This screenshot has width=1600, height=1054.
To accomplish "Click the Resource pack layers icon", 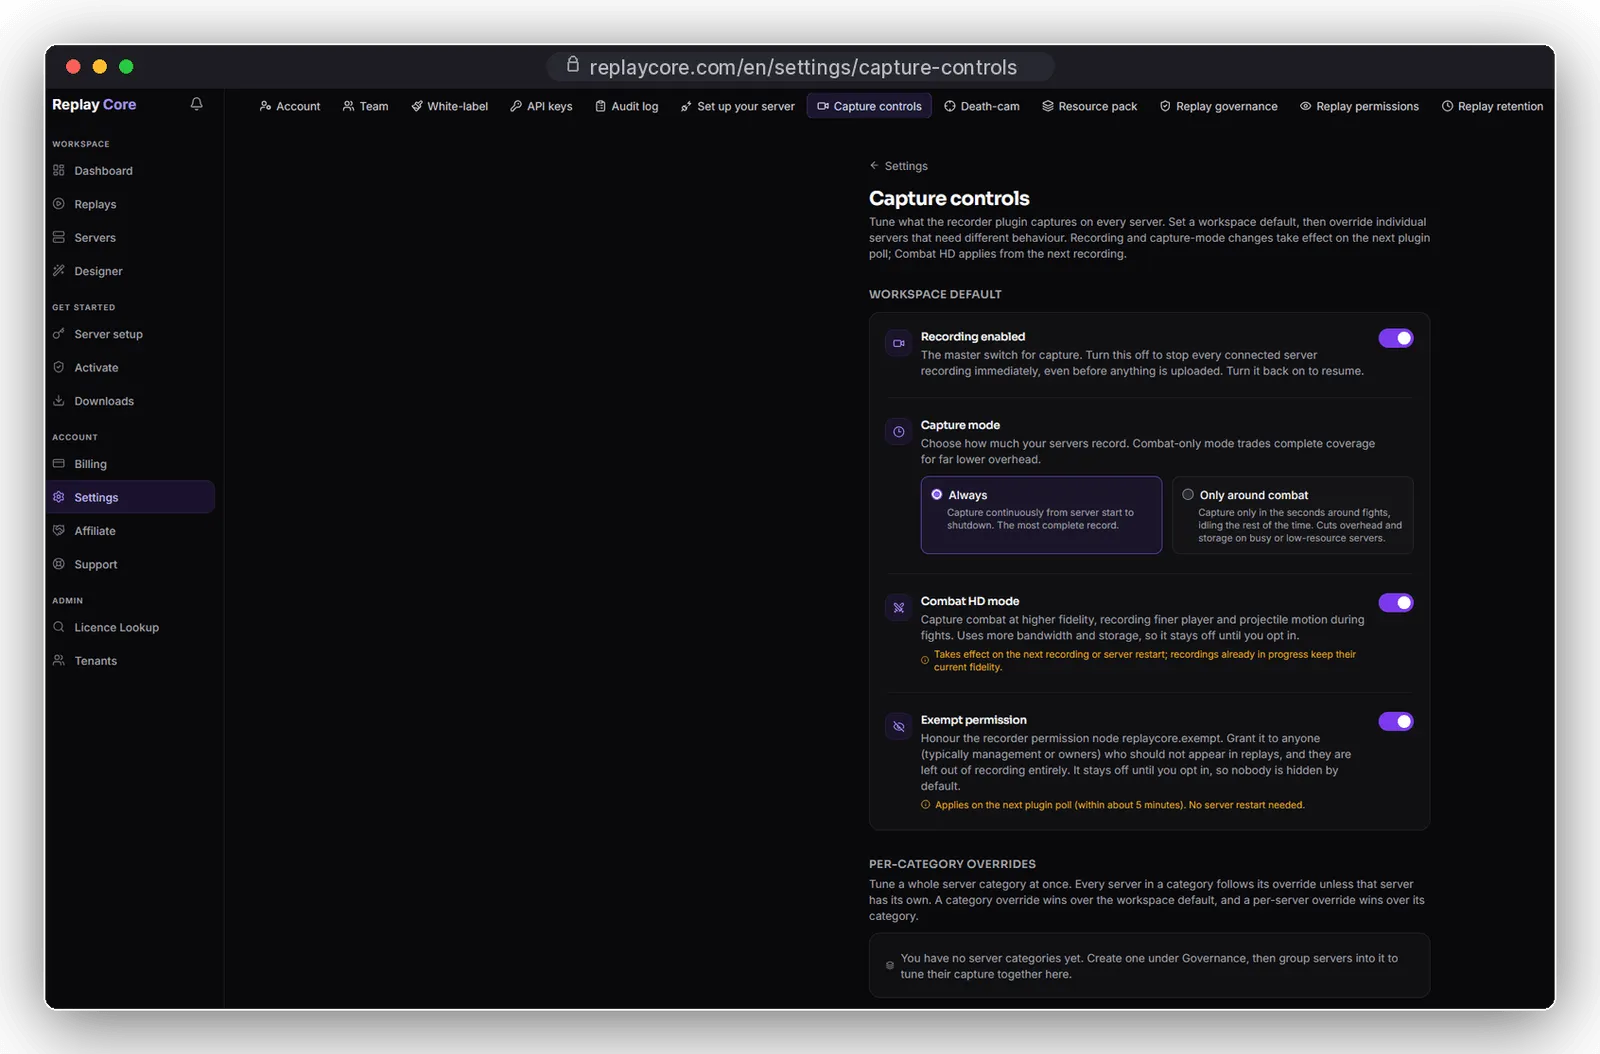I will click(x=1048, y=106).
